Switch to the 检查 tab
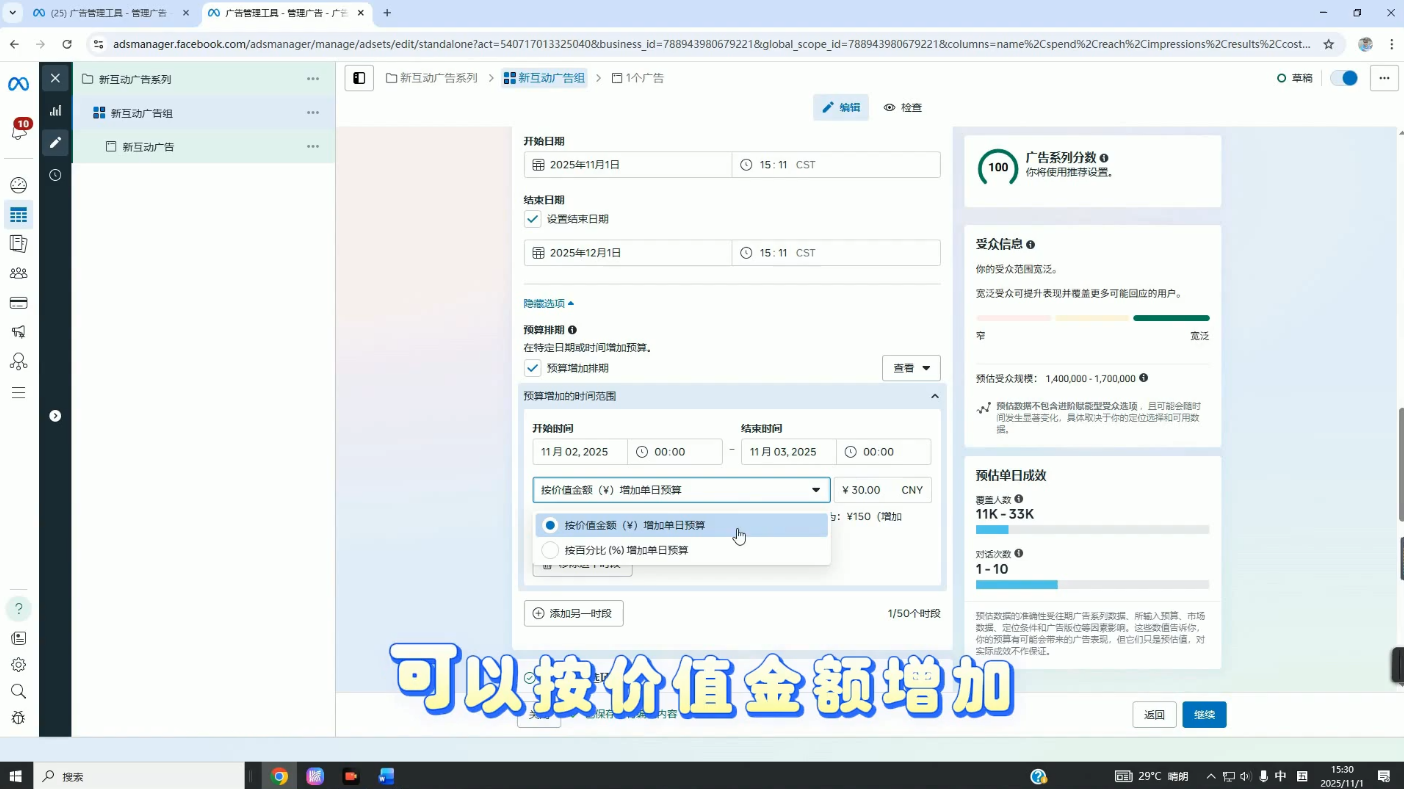Screen dimensions: 1404x789 pyautogui.click(x=902, y=107)
